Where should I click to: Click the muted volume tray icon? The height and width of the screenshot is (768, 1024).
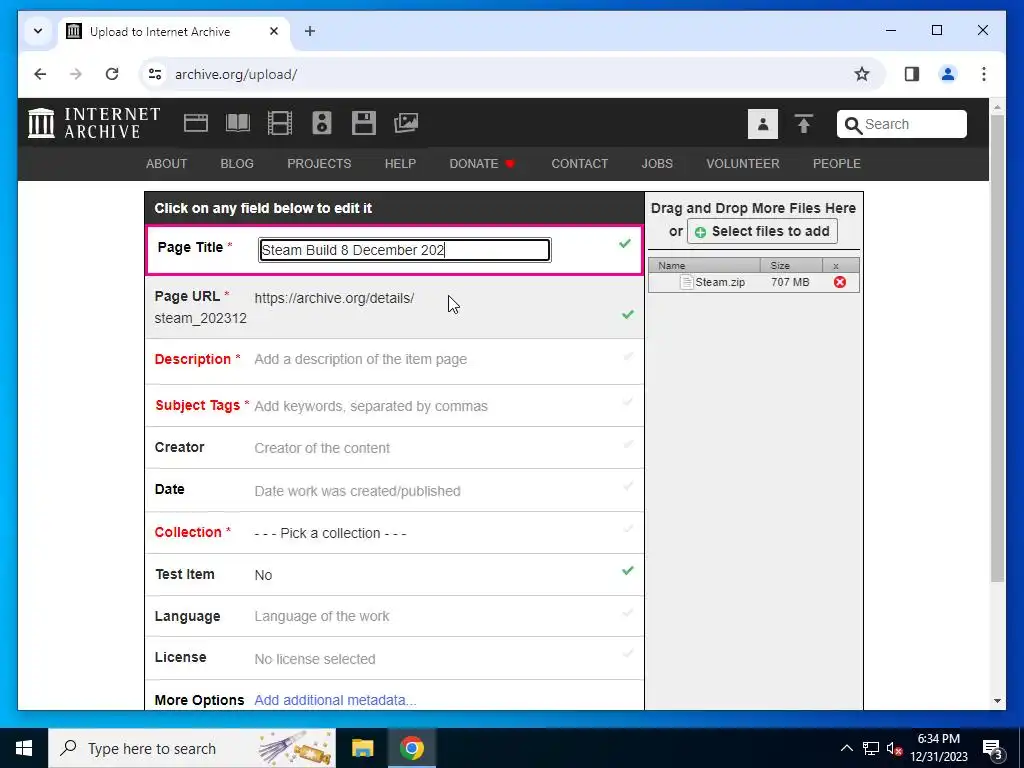pos(893,748)
